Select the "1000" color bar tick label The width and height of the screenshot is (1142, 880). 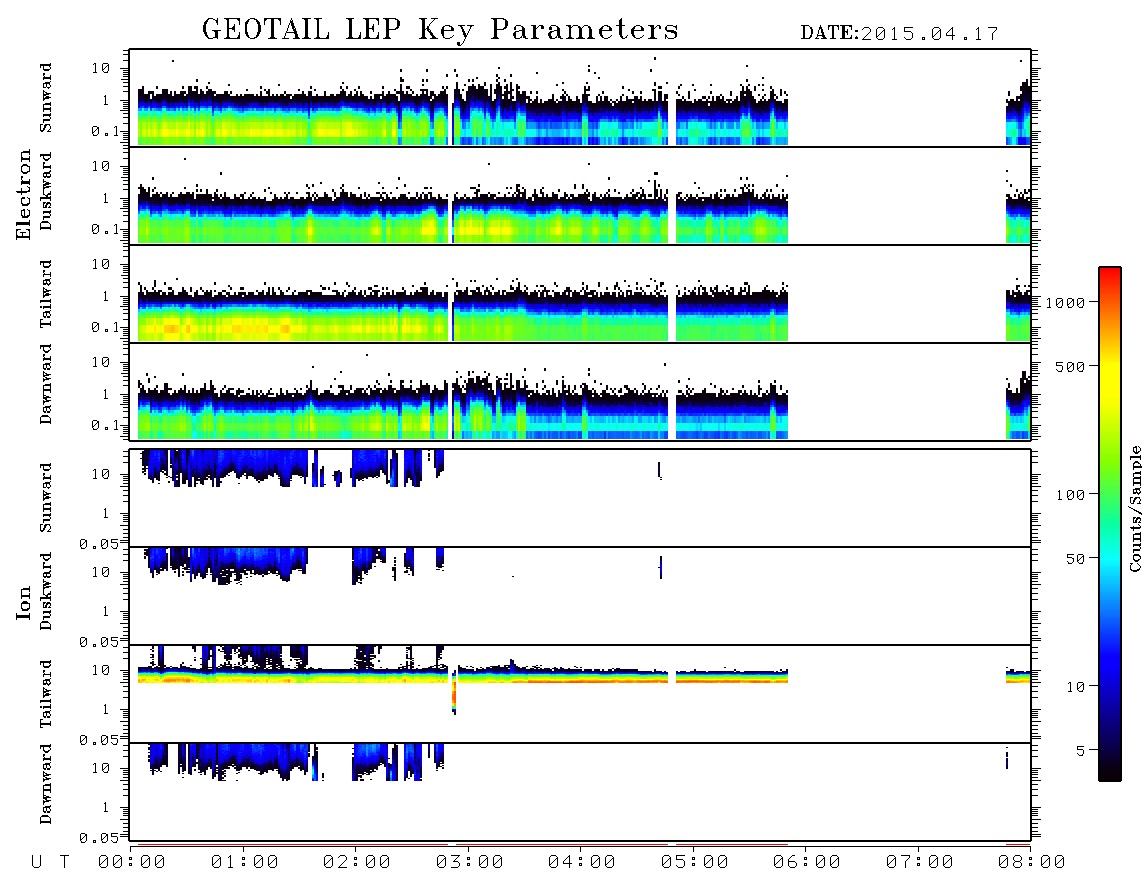1065,303
